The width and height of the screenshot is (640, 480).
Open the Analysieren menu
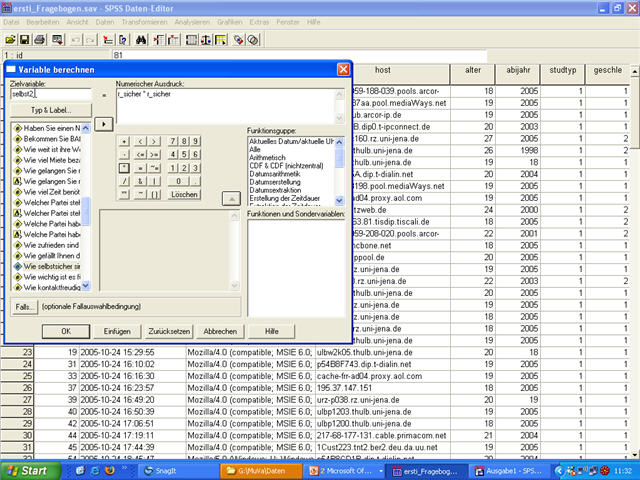click(x=191, y=21)
